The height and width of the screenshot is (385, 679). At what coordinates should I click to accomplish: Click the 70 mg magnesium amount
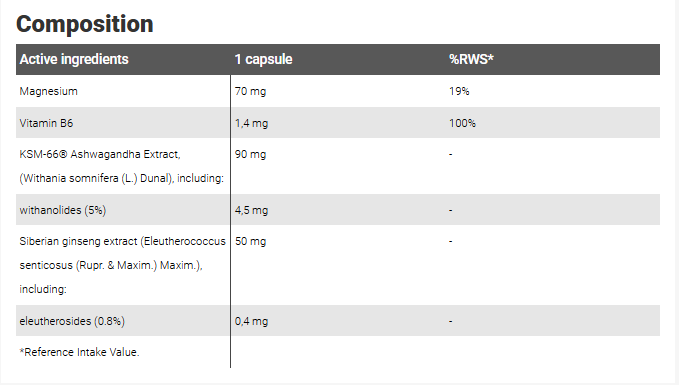(x=250, y=91)
